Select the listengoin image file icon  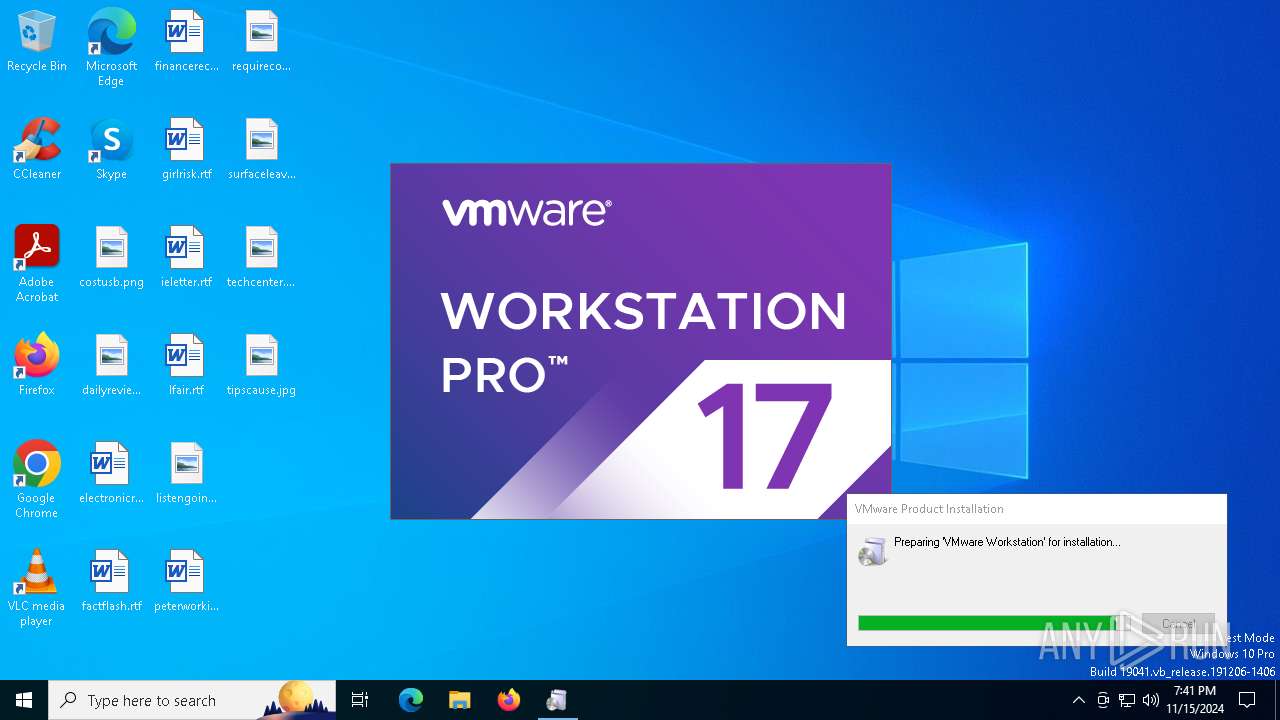tap(186, 474)
